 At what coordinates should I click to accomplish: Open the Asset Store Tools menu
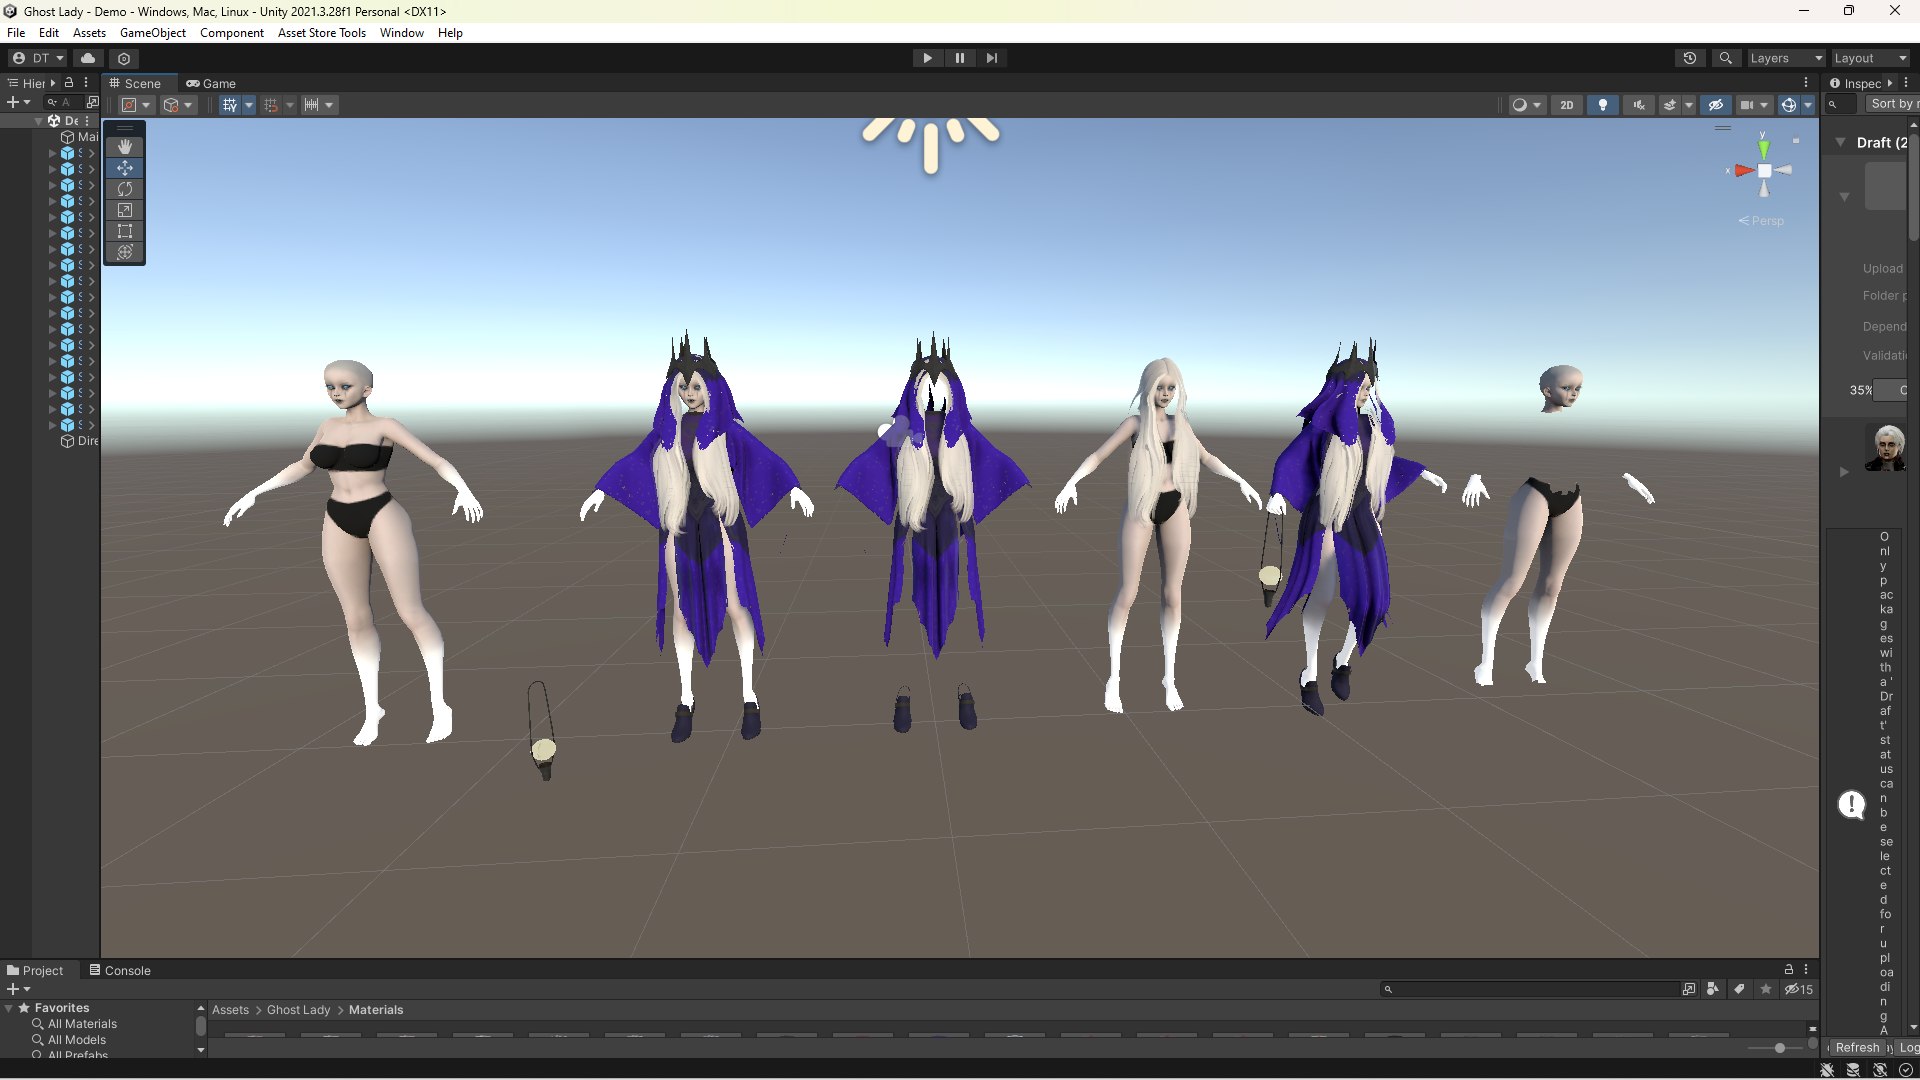click(322, 33)
